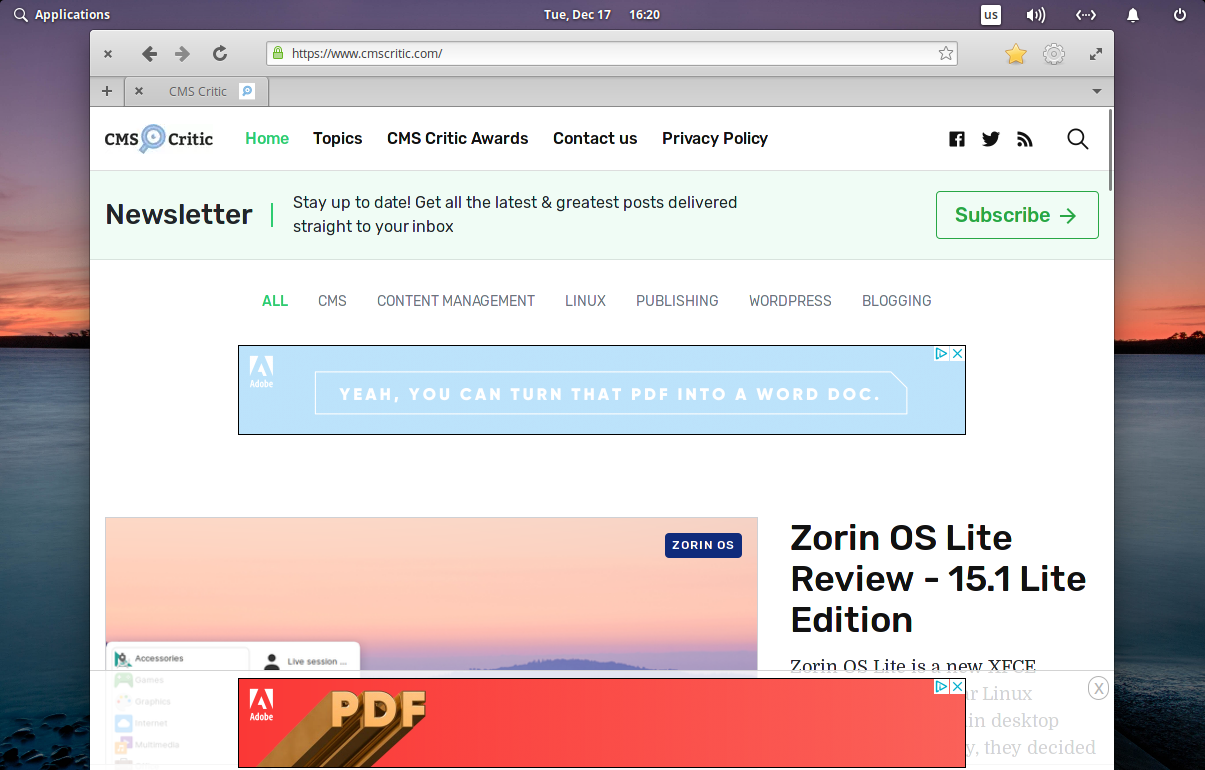Open the Privacy Policy page
The height and width of the screenshot is (770, 1205).
pyautogui.click(x=715, y=138)
